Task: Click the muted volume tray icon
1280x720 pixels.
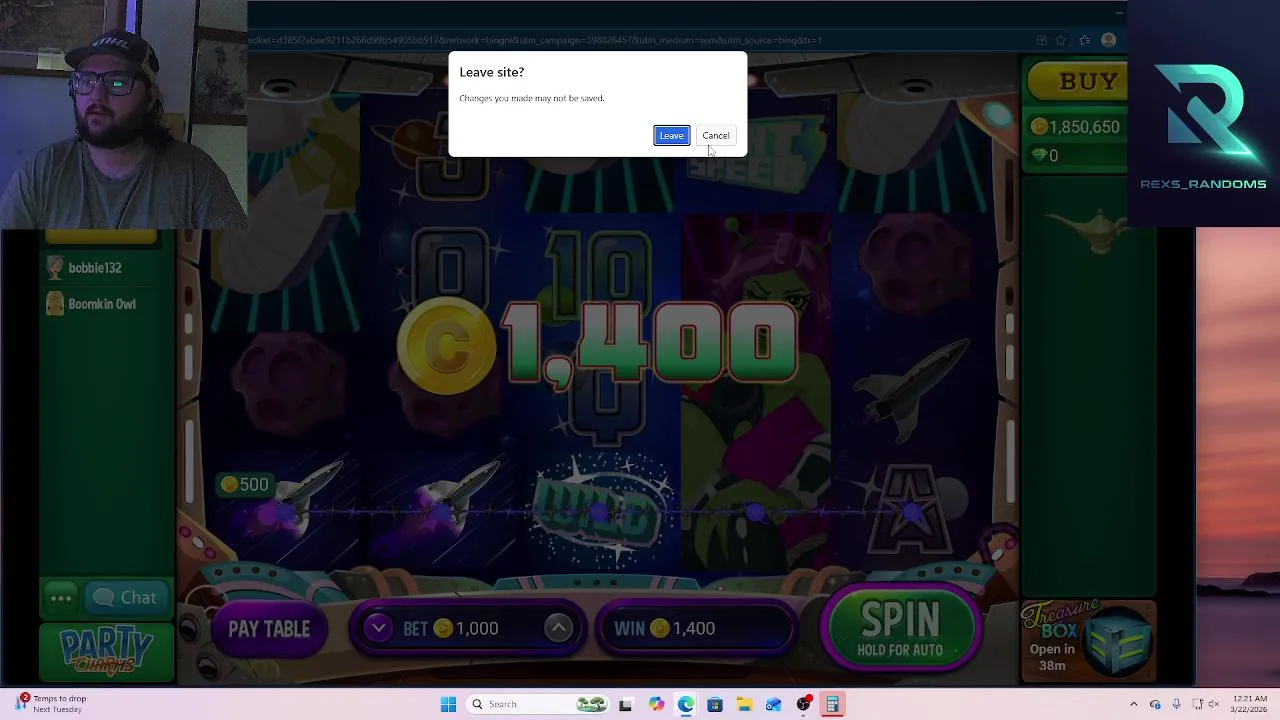Action: point(1214,704)
